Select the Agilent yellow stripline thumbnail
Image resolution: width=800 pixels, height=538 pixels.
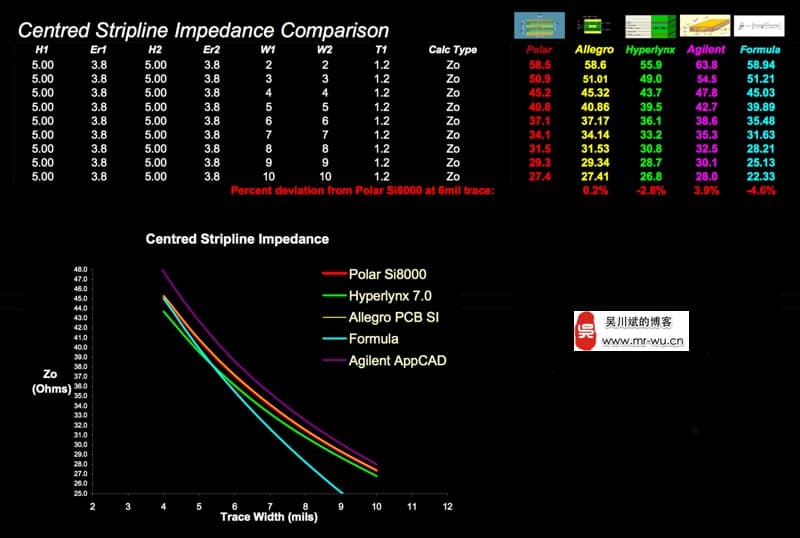[x=705, y=26]
